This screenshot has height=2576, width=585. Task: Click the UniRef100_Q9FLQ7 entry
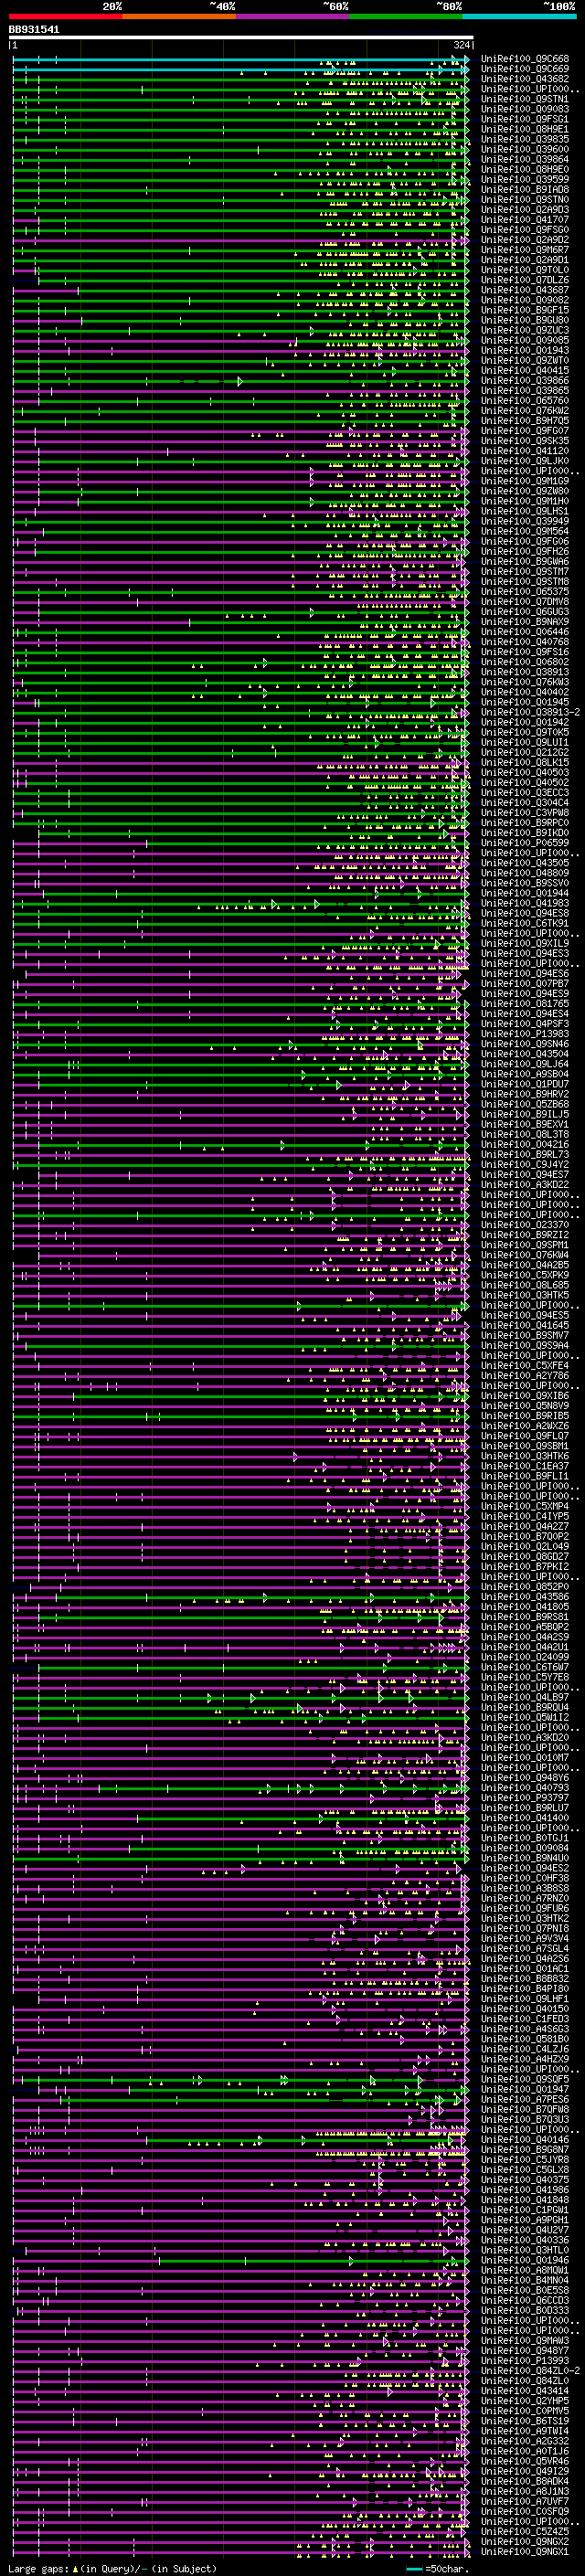coord(524,1435)
